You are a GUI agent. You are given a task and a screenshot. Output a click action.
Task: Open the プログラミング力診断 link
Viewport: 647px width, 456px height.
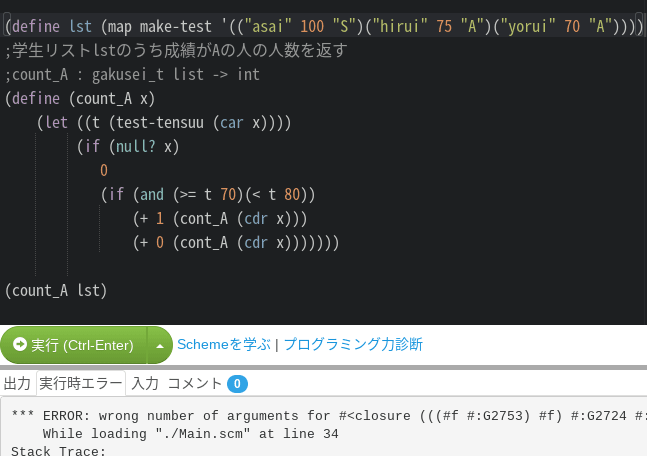(353, 344)
